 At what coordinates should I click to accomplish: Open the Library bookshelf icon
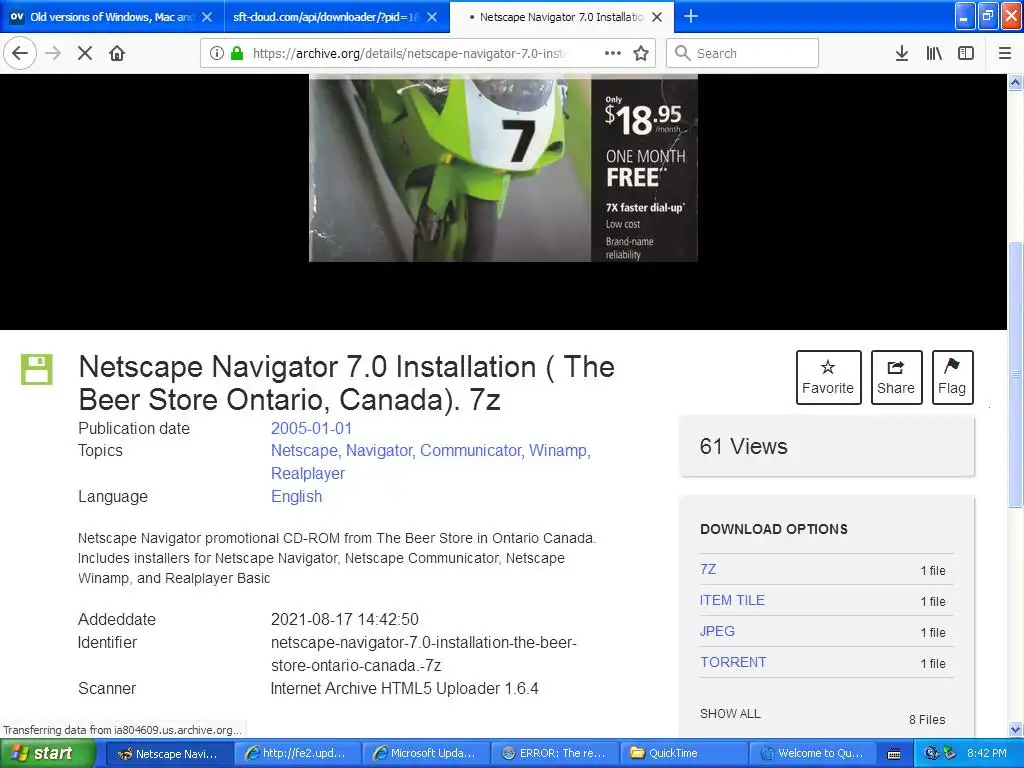[x=934, y=53]
